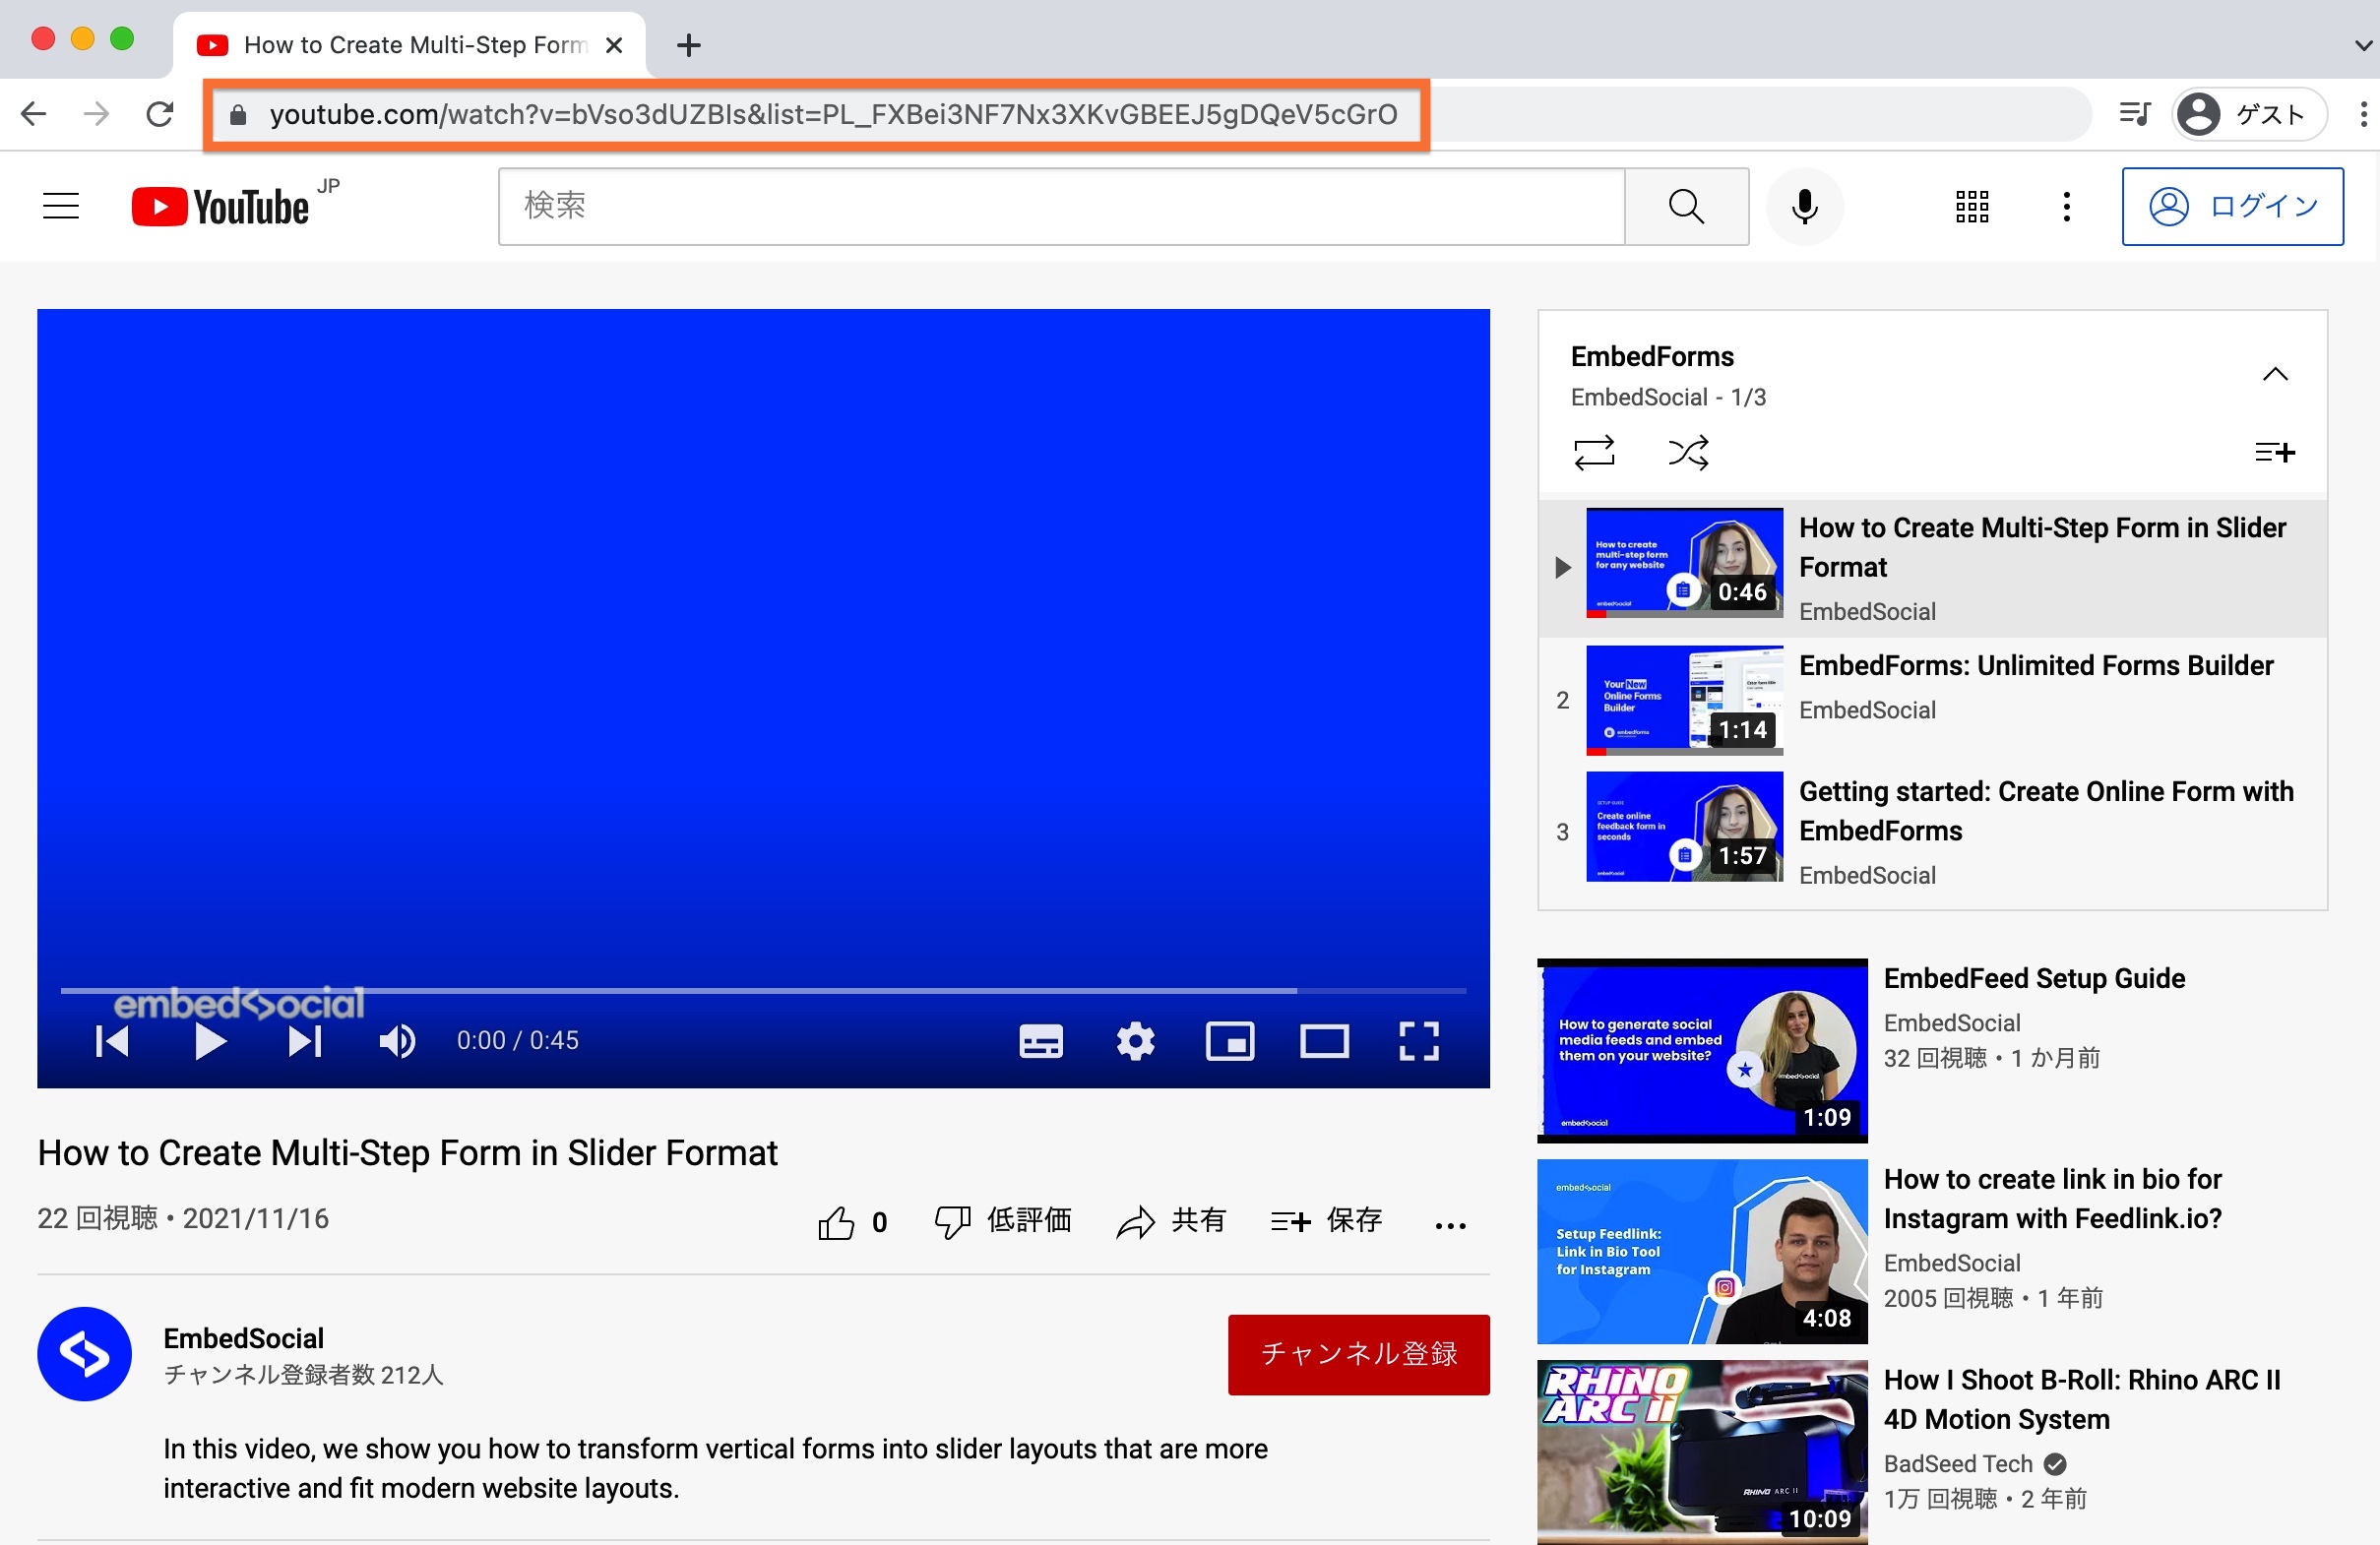This screenshot has width=2380, height=1545.
Task: Open more actions ellipsis under video
Action: (1450, 1225)
